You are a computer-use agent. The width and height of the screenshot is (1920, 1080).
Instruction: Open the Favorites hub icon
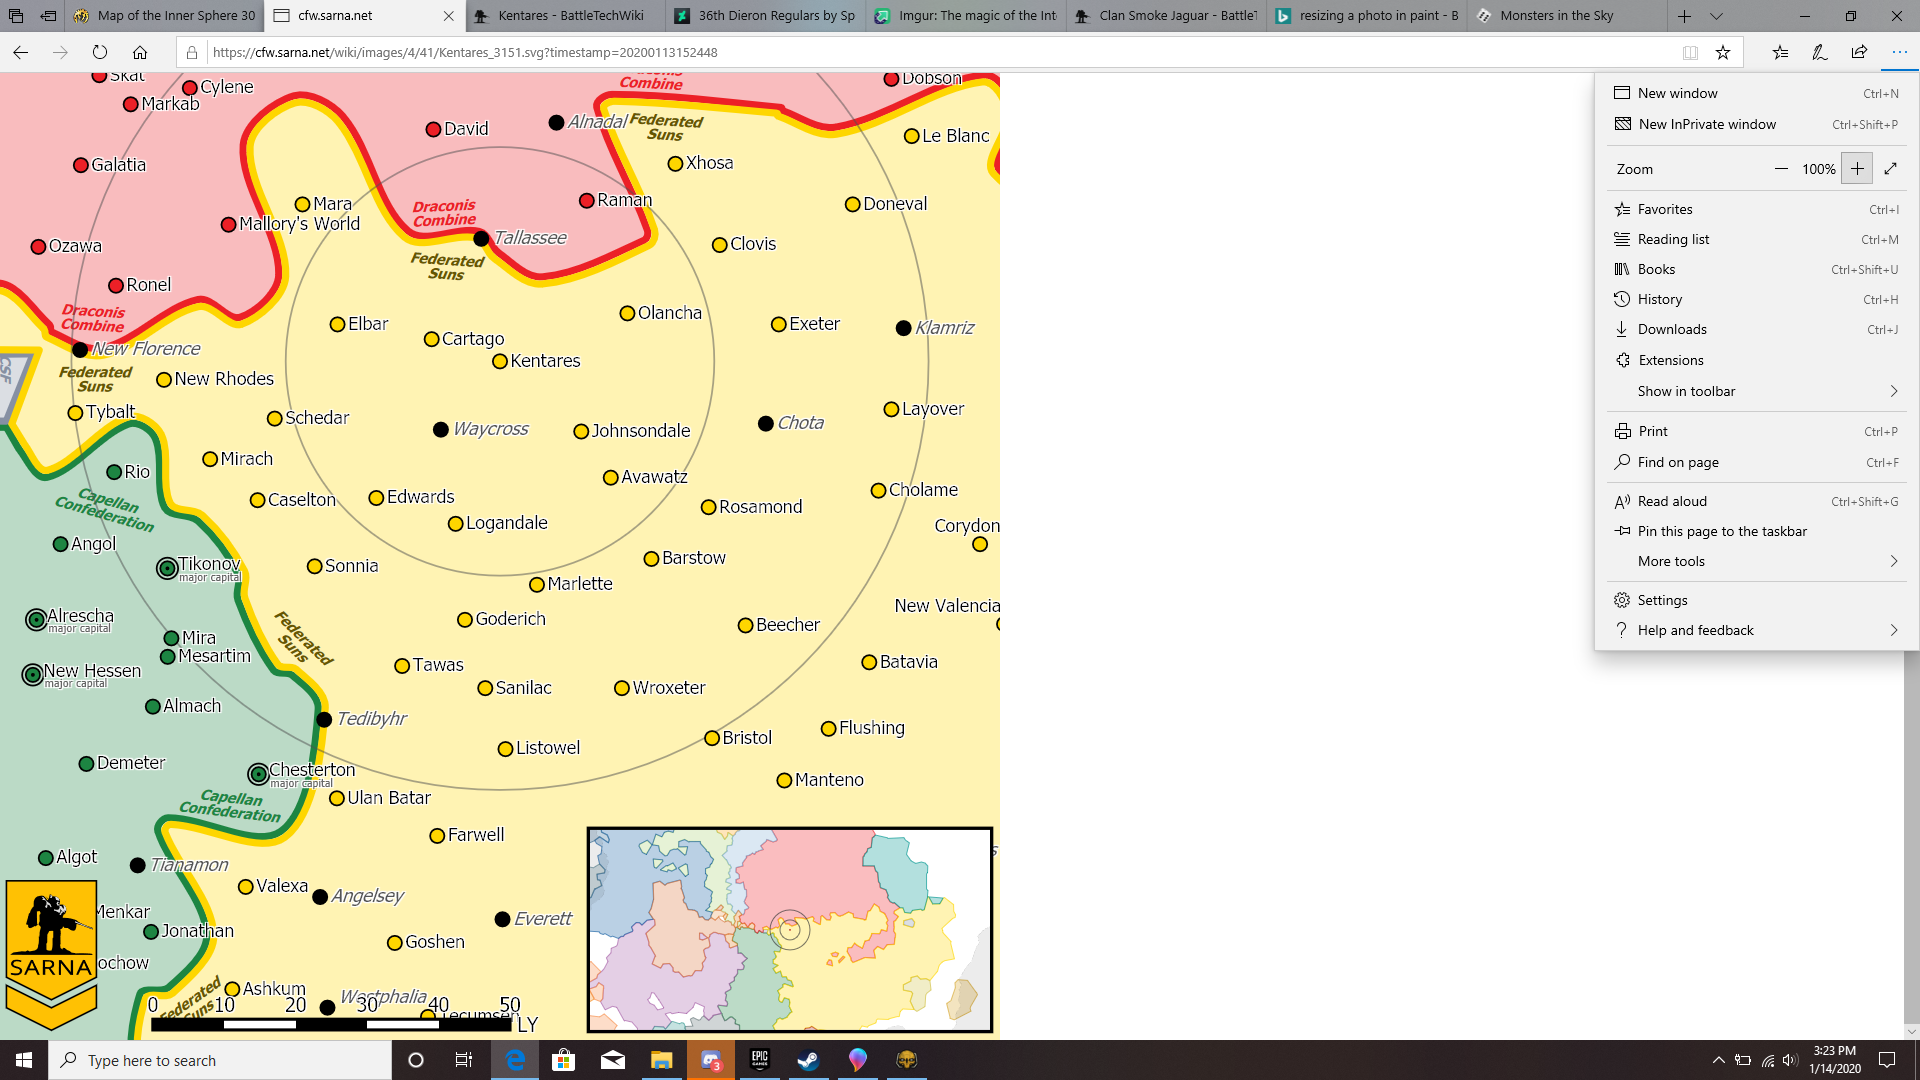pos(1780,53)
